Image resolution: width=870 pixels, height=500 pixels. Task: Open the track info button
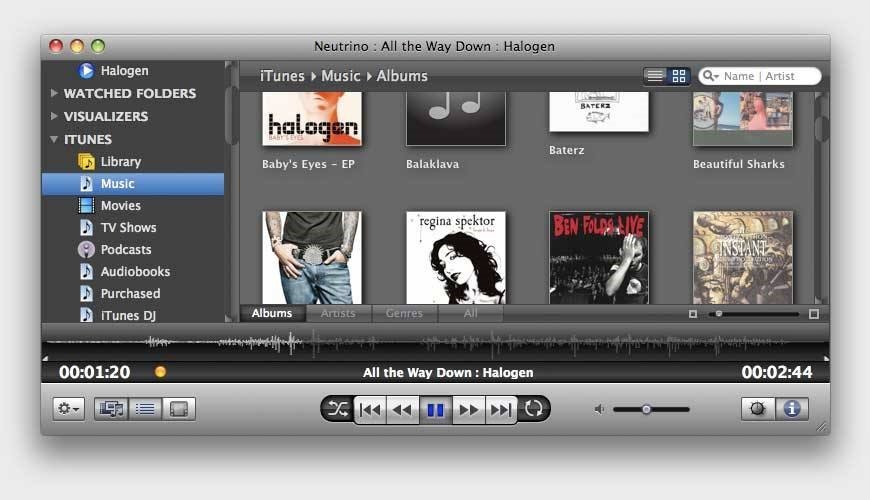[x=792, y=409]
